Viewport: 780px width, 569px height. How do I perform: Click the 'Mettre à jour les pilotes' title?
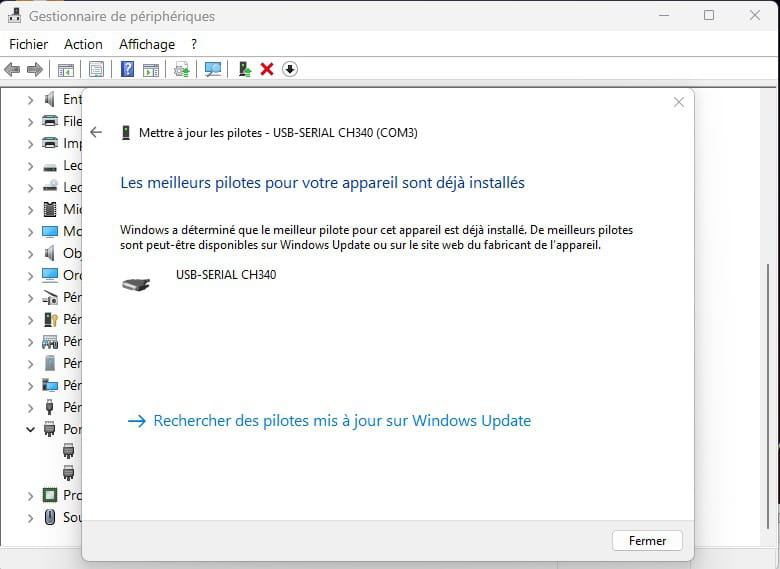click(x=278, y=133)
